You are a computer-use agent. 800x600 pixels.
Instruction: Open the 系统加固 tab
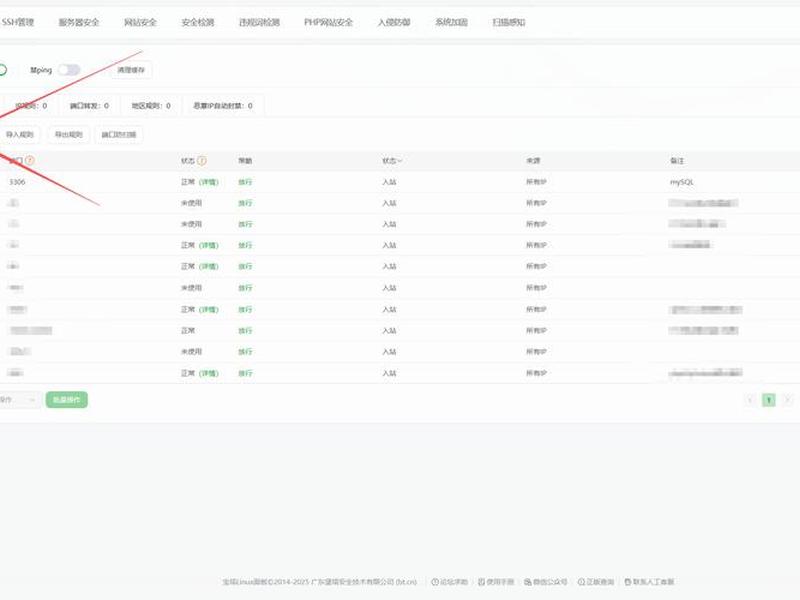point(452,22)
